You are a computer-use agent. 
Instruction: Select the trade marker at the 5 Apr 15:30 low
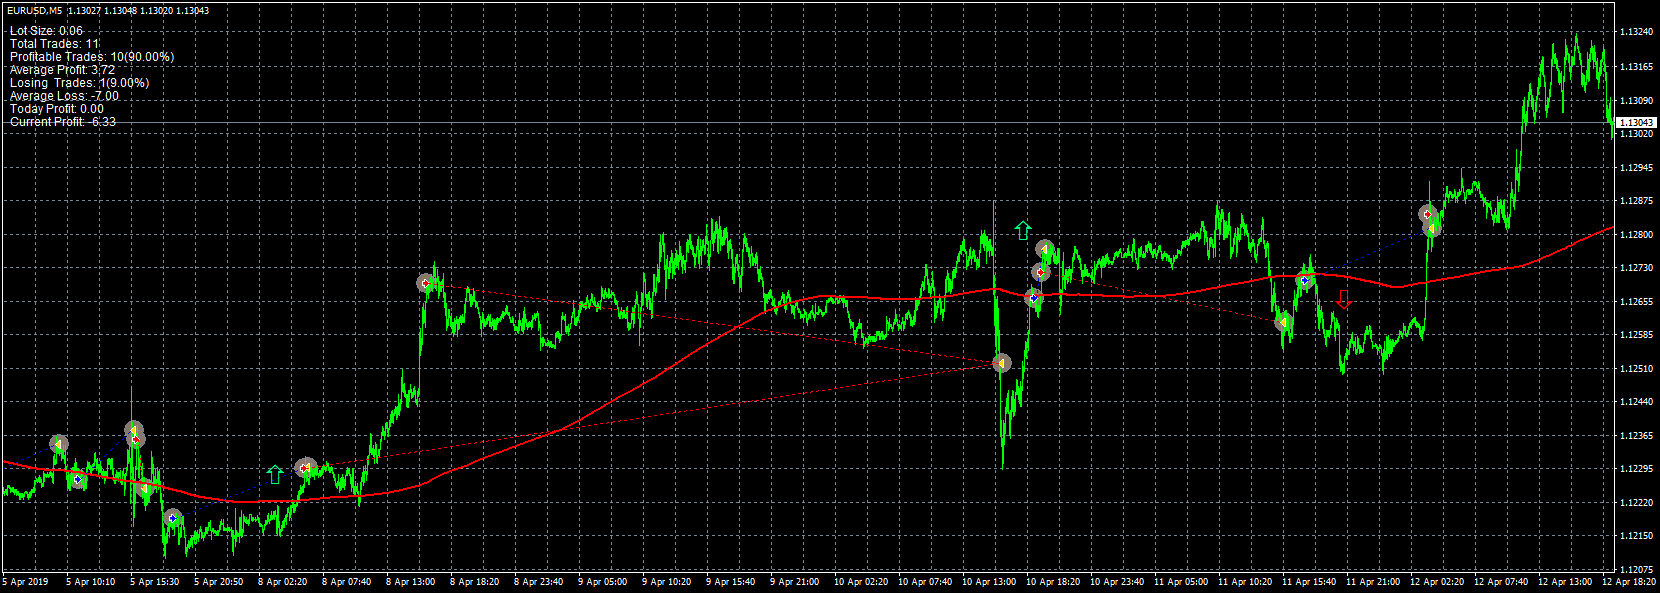(173, 517)
